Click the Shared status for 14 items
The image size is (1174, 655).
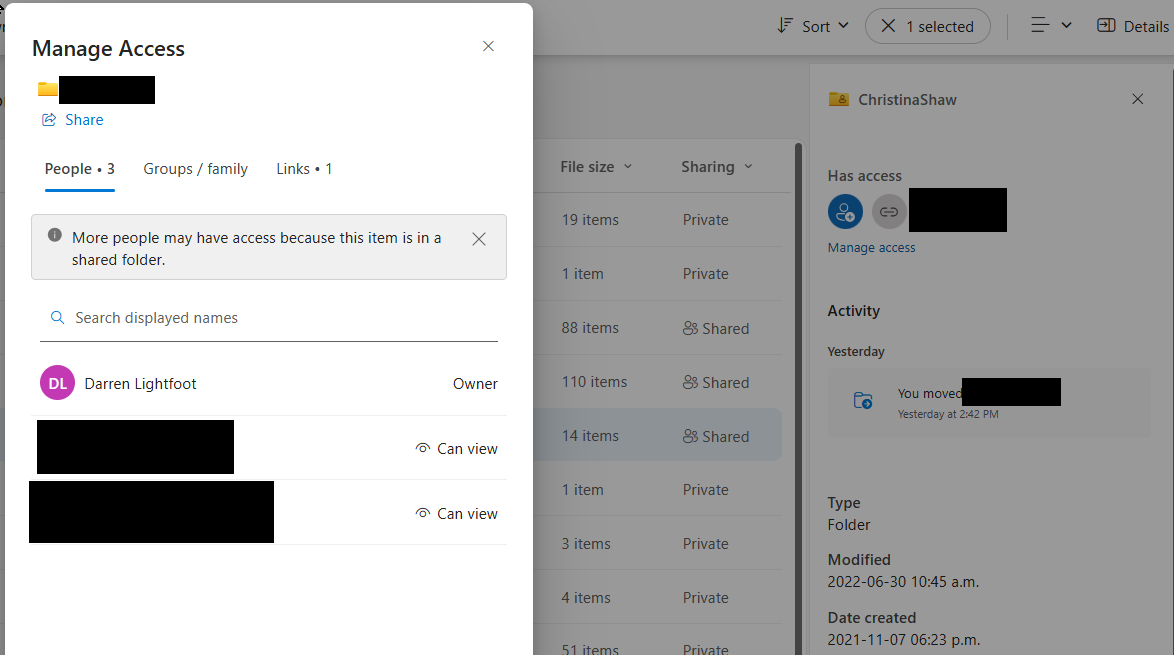(x=716, y=436)
